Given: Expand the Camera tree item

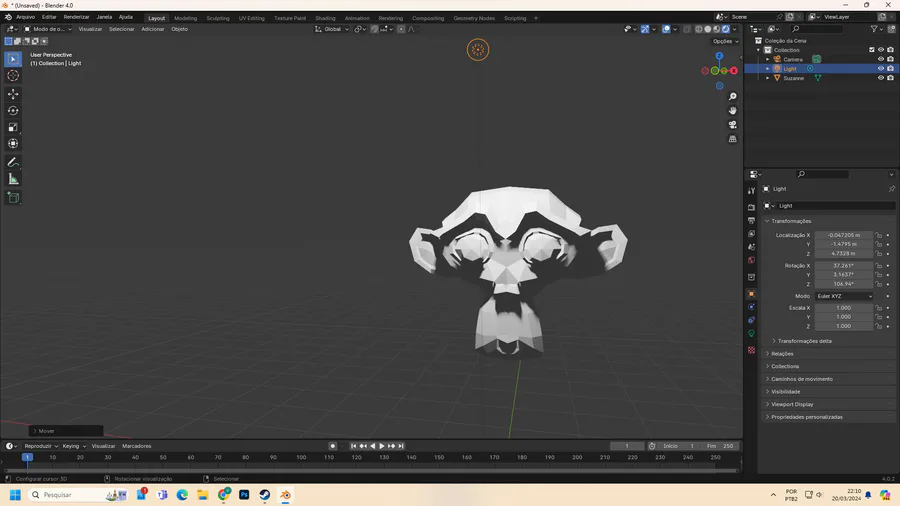Looking at the screenshot, I should [767, 59].
